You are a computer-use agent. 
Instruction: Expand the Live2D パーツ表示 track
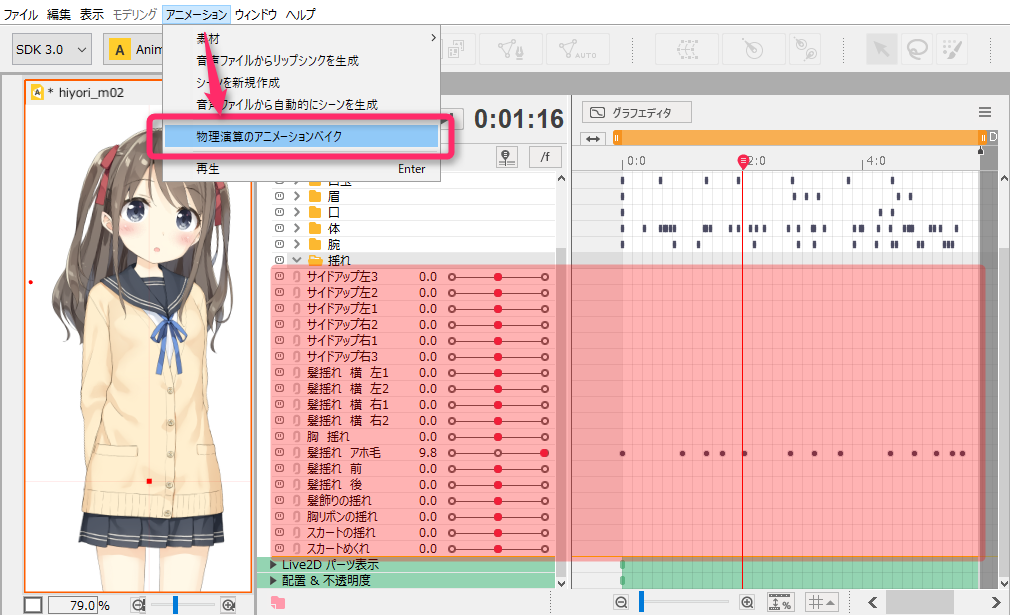coord(273,564)
